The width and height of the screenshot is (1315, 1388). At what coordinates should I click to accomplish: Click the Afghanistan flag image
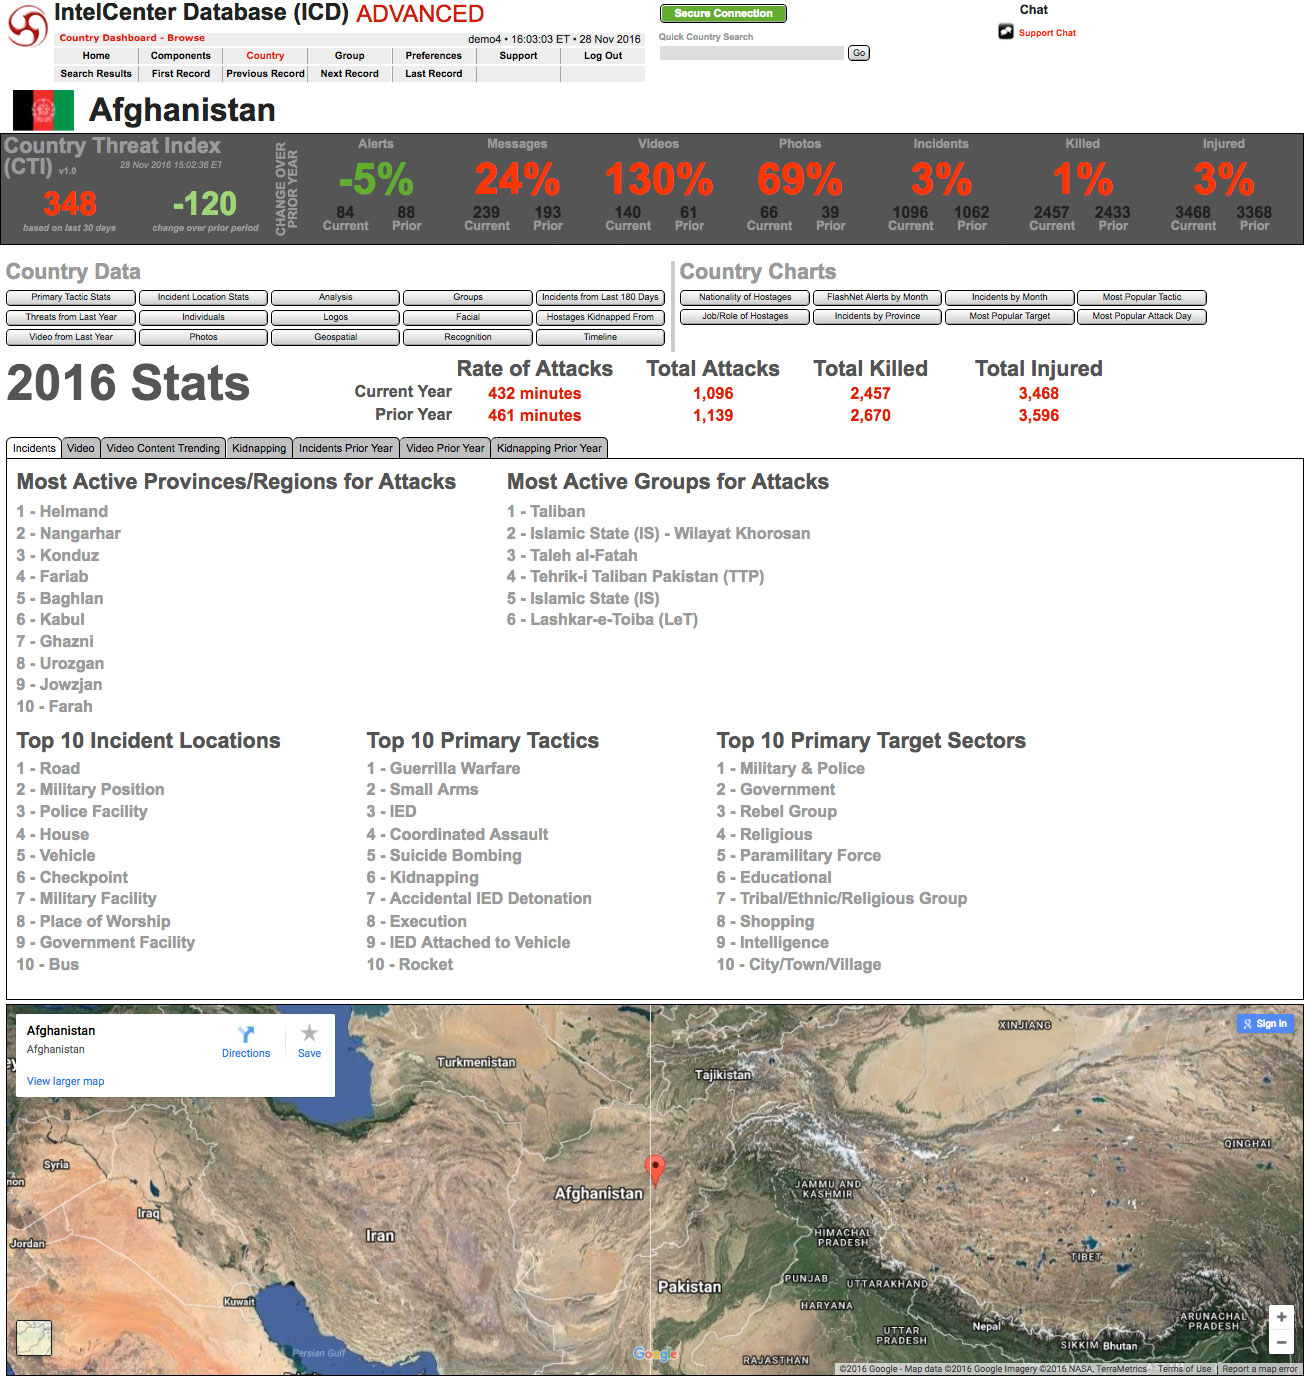tap(43, 110)
